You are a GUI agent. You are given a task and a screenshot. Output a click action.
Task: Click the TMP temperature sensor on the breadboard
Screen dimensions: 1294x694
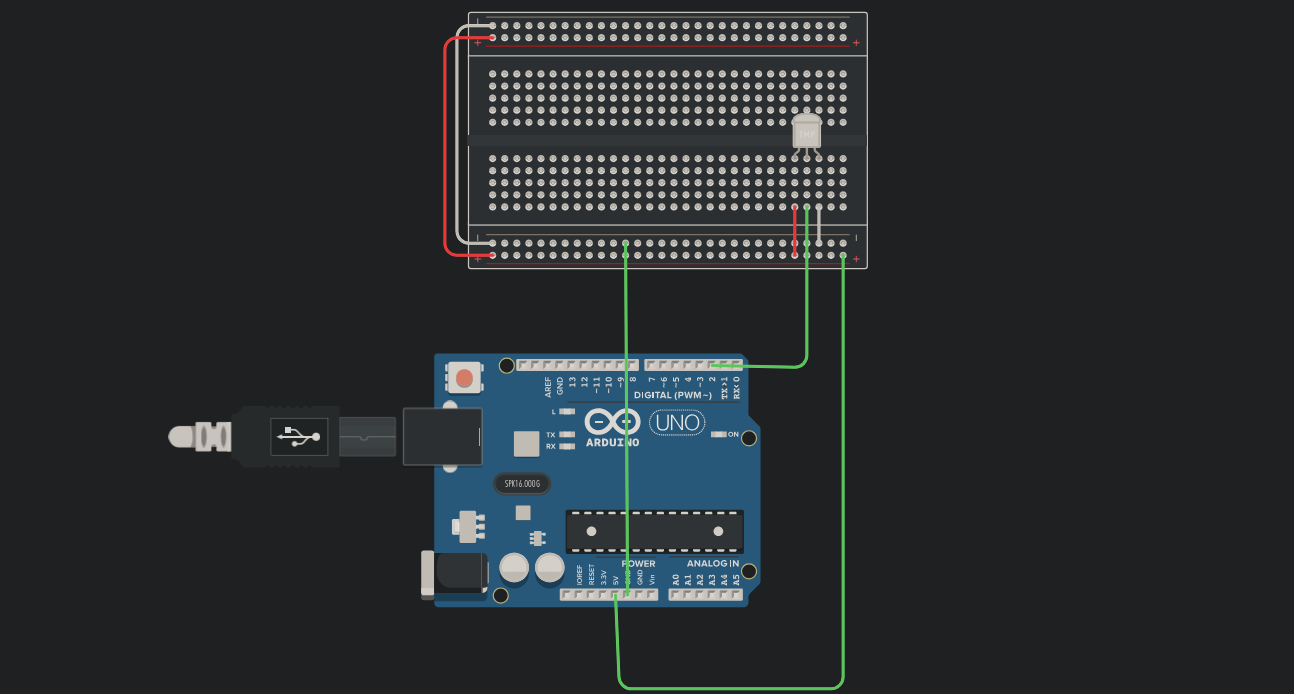(x=806, y=132)
